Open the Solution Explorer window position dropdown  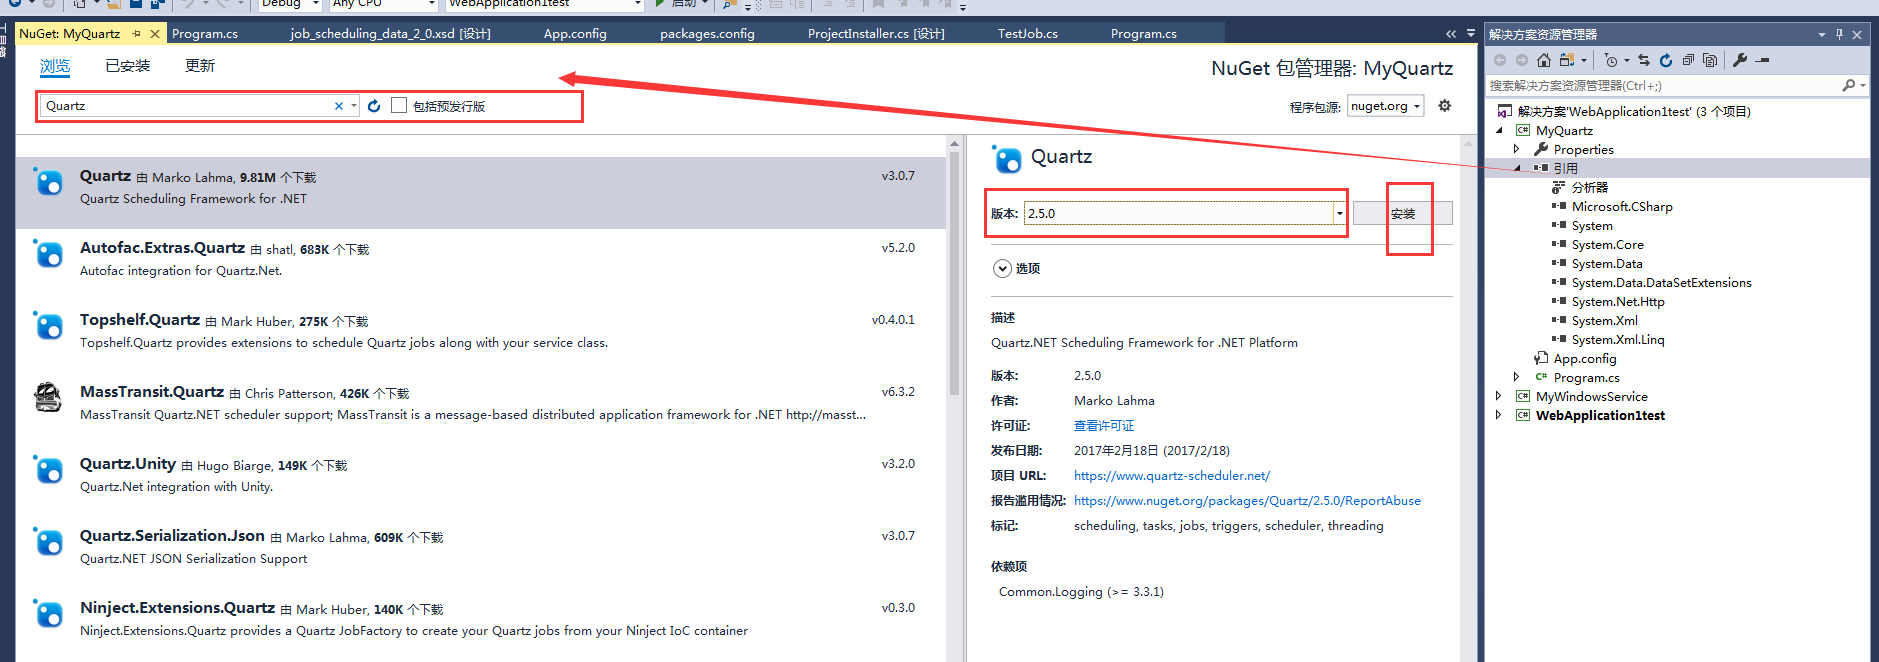pyautogui.click(x=1821, y=34)
